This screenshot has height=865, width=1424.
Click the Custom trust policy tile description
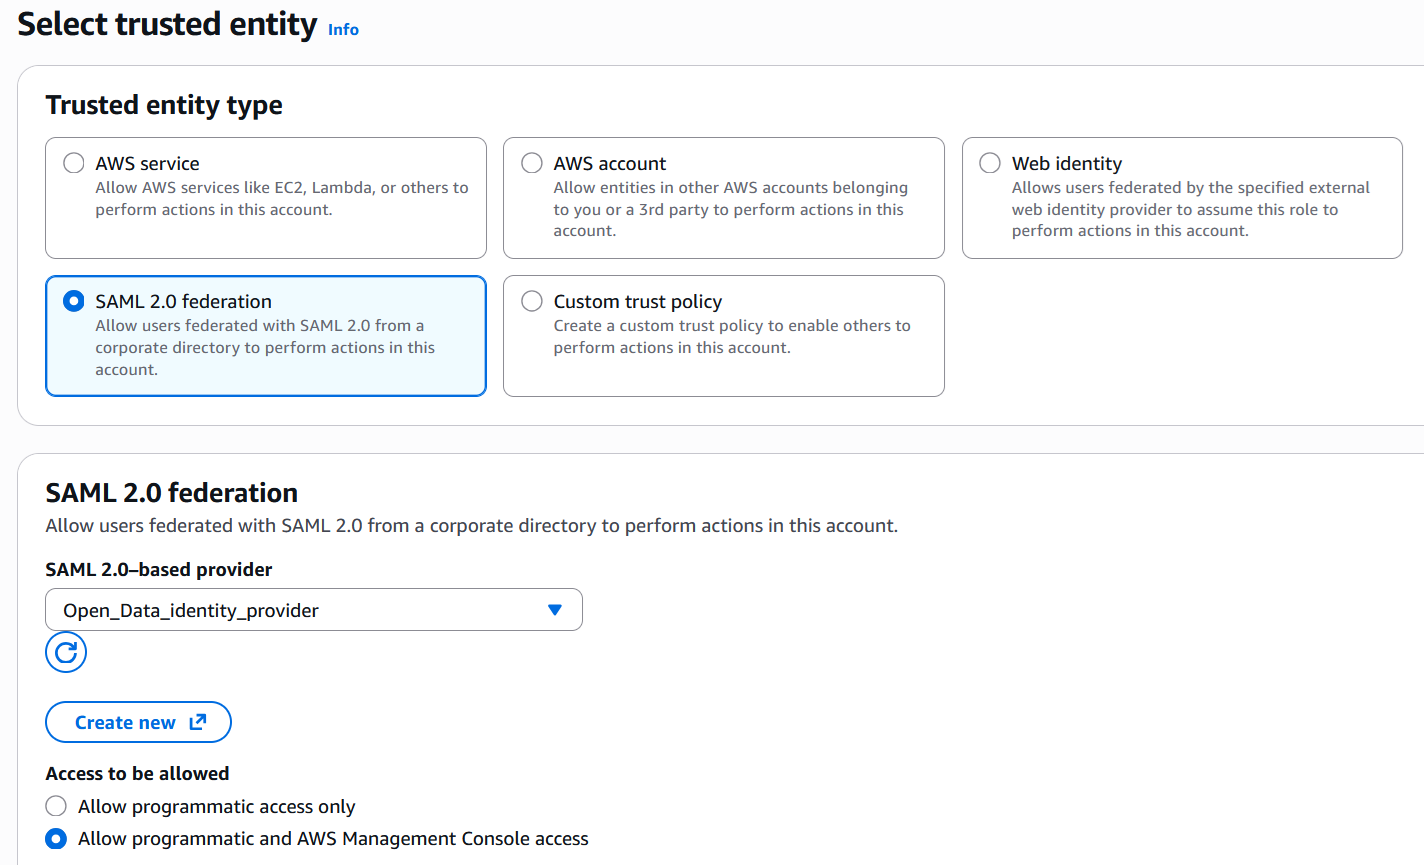(x=731, y=337)
